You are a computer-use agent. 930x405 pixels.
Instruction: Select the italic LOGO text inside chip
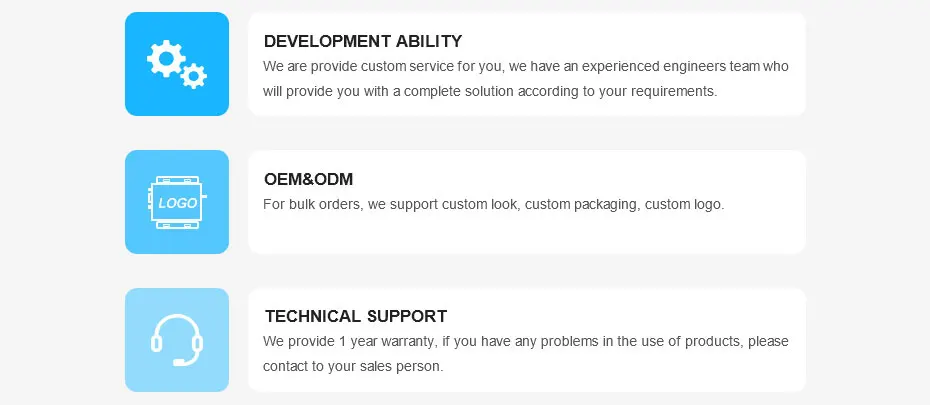click(x=177, y=203)
